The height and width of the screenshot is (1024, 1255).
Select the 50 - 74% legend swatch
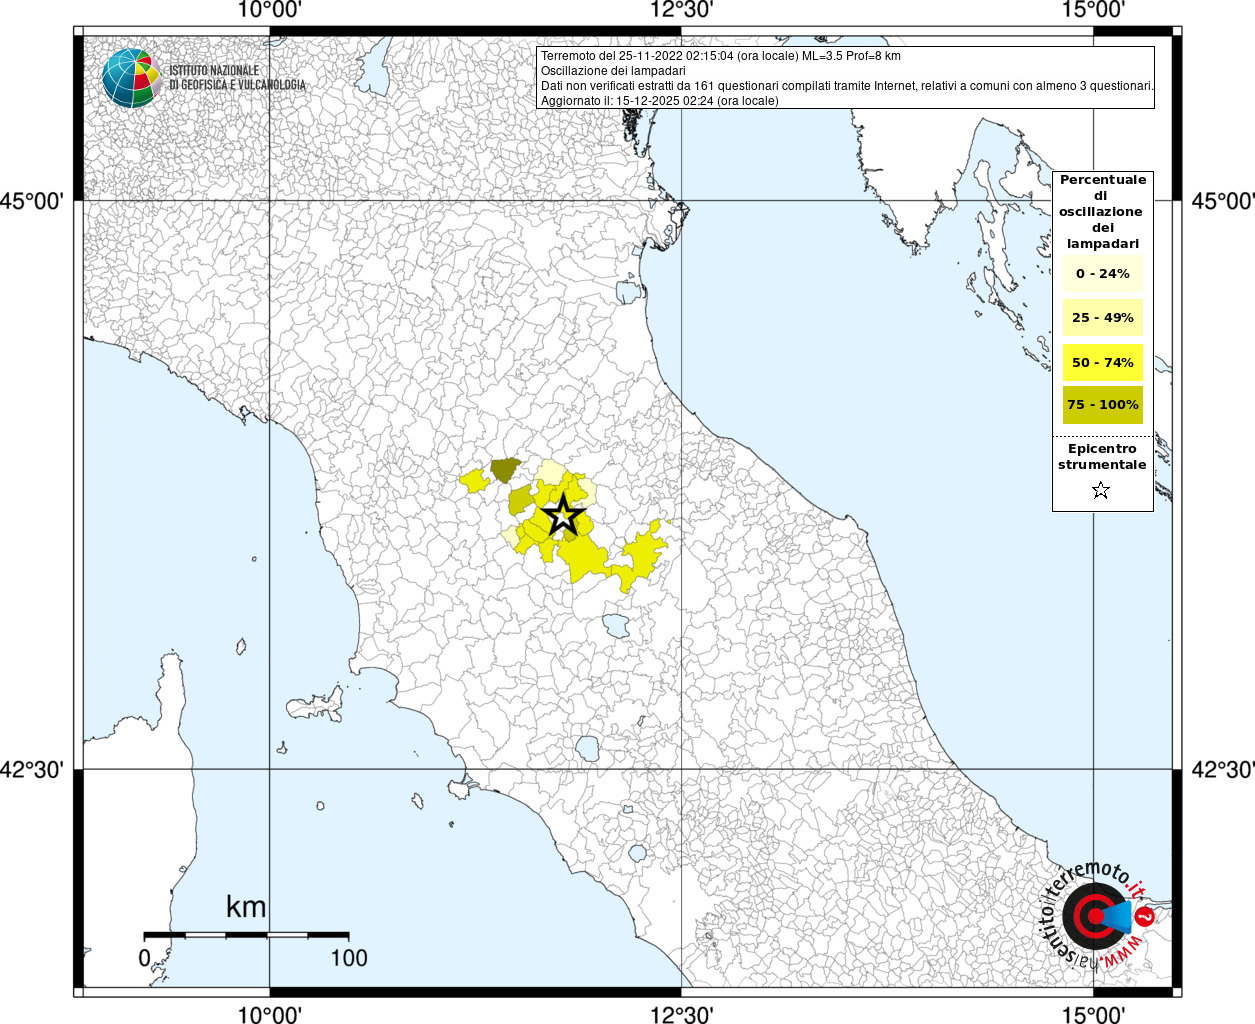pyautogui.click(x=1103, y=362)
